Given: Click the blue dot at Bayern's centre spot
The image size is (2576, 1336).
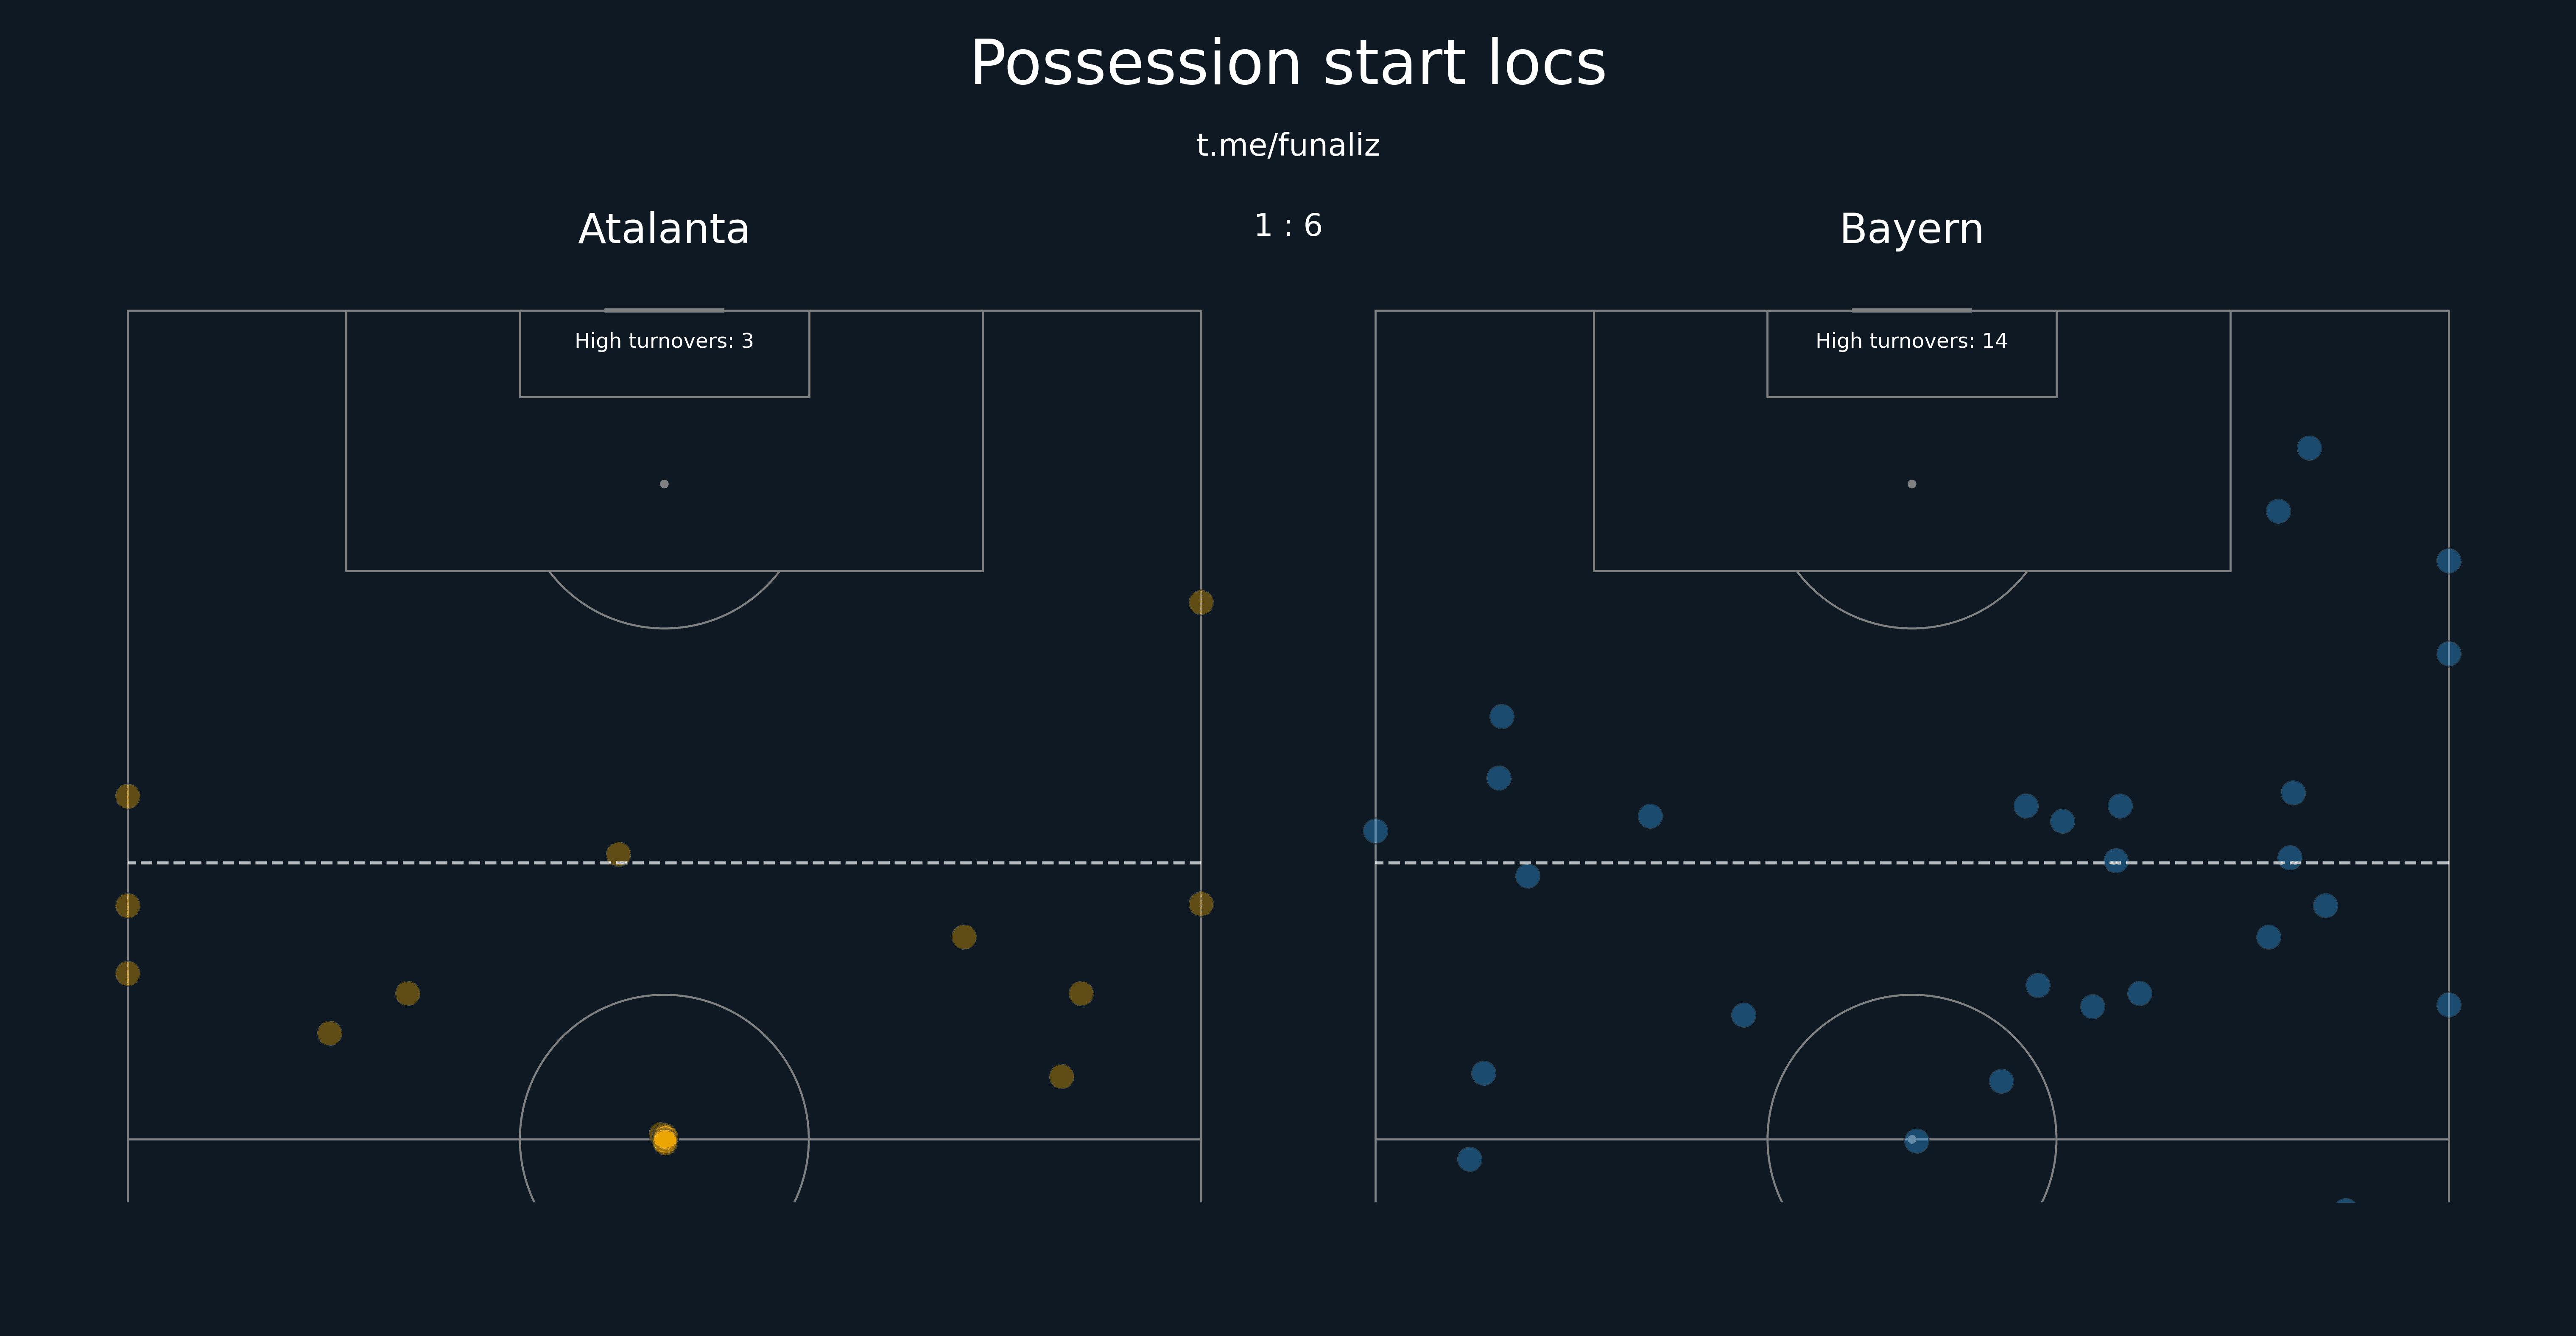Looking at the screenshot, I should click(1916, 1140).
